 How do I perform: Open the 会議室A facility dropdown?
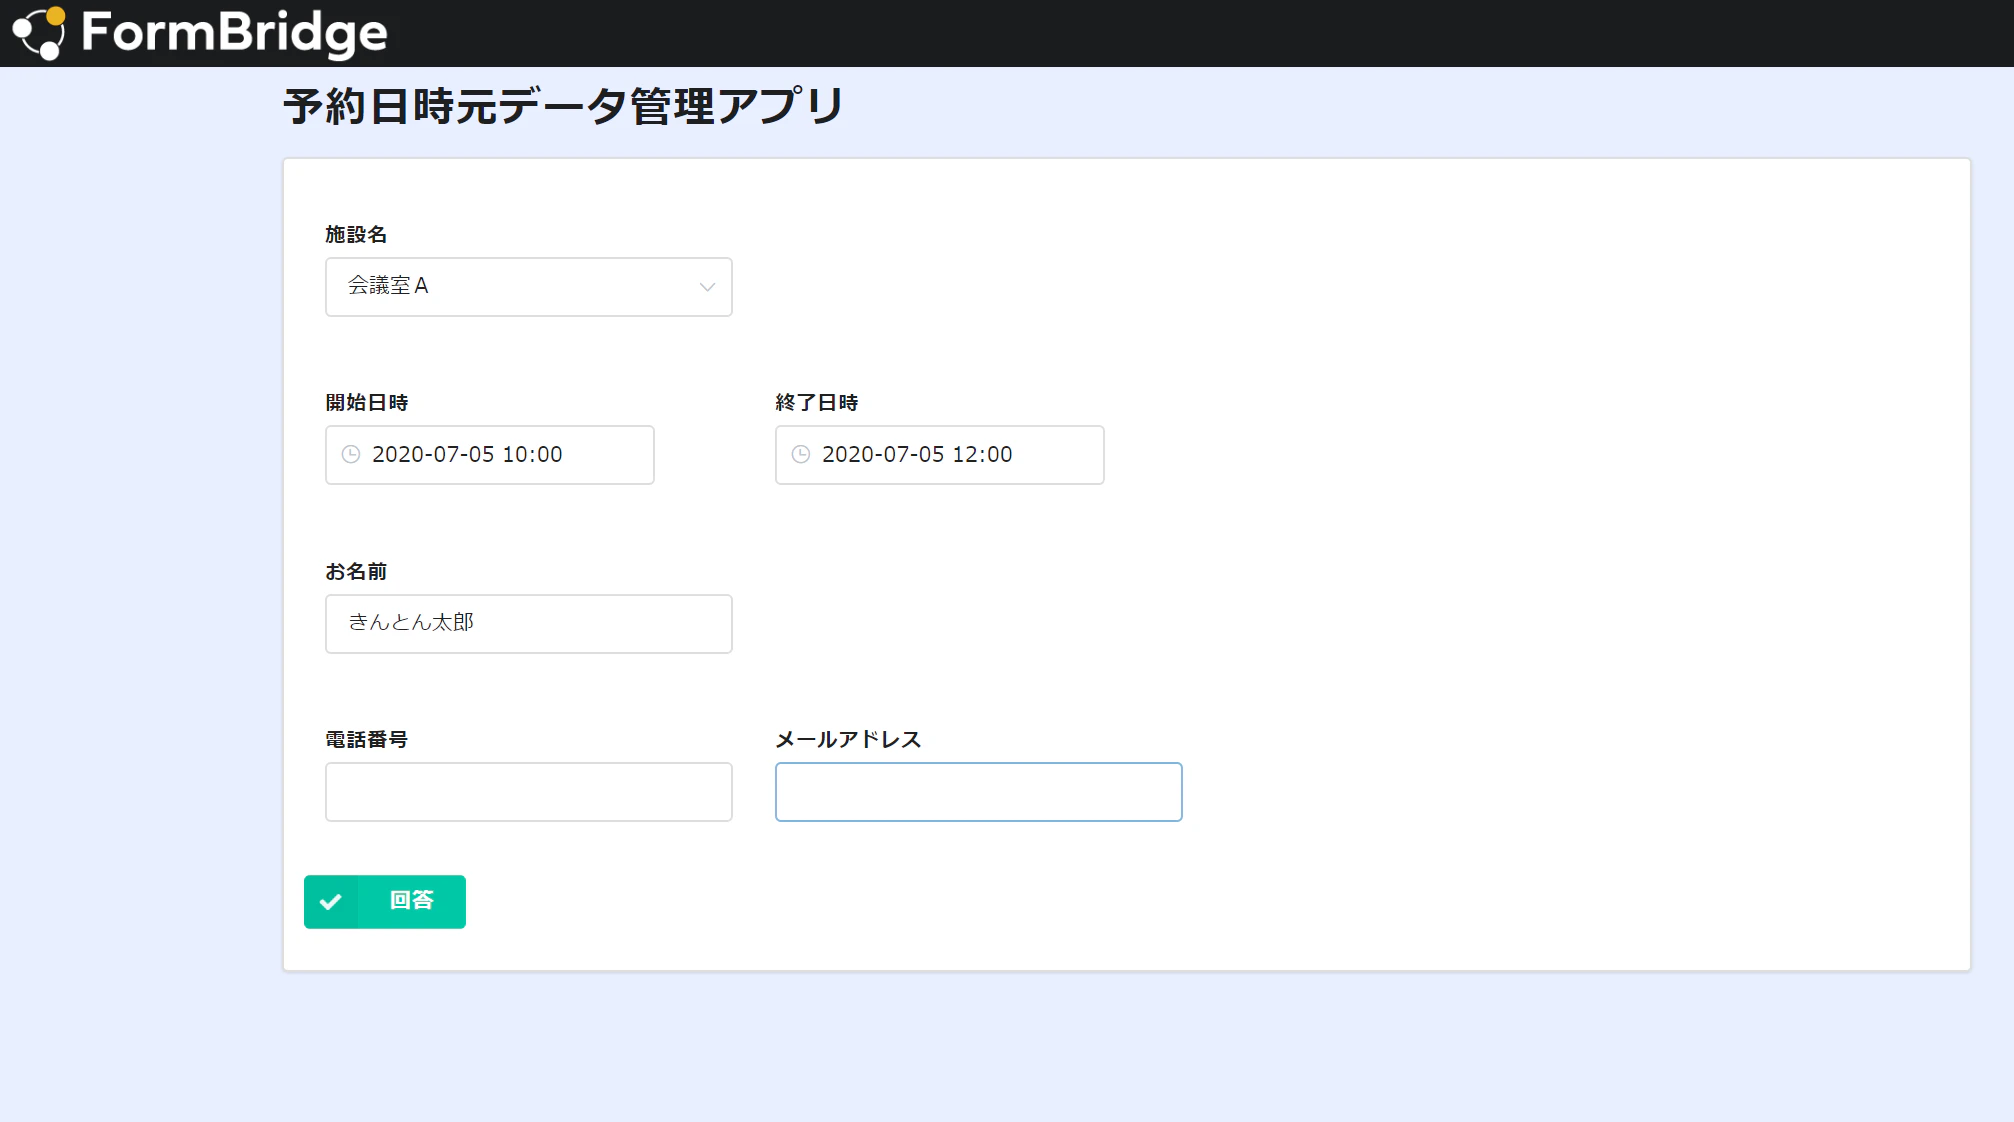click(x=510, y=287)
